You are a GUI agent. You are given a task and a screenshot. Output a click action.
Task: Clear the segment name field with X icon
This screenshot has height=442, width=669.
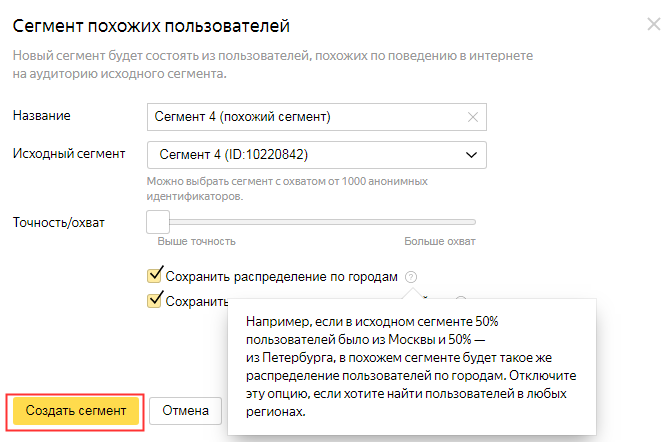click(x=473, y=117)
